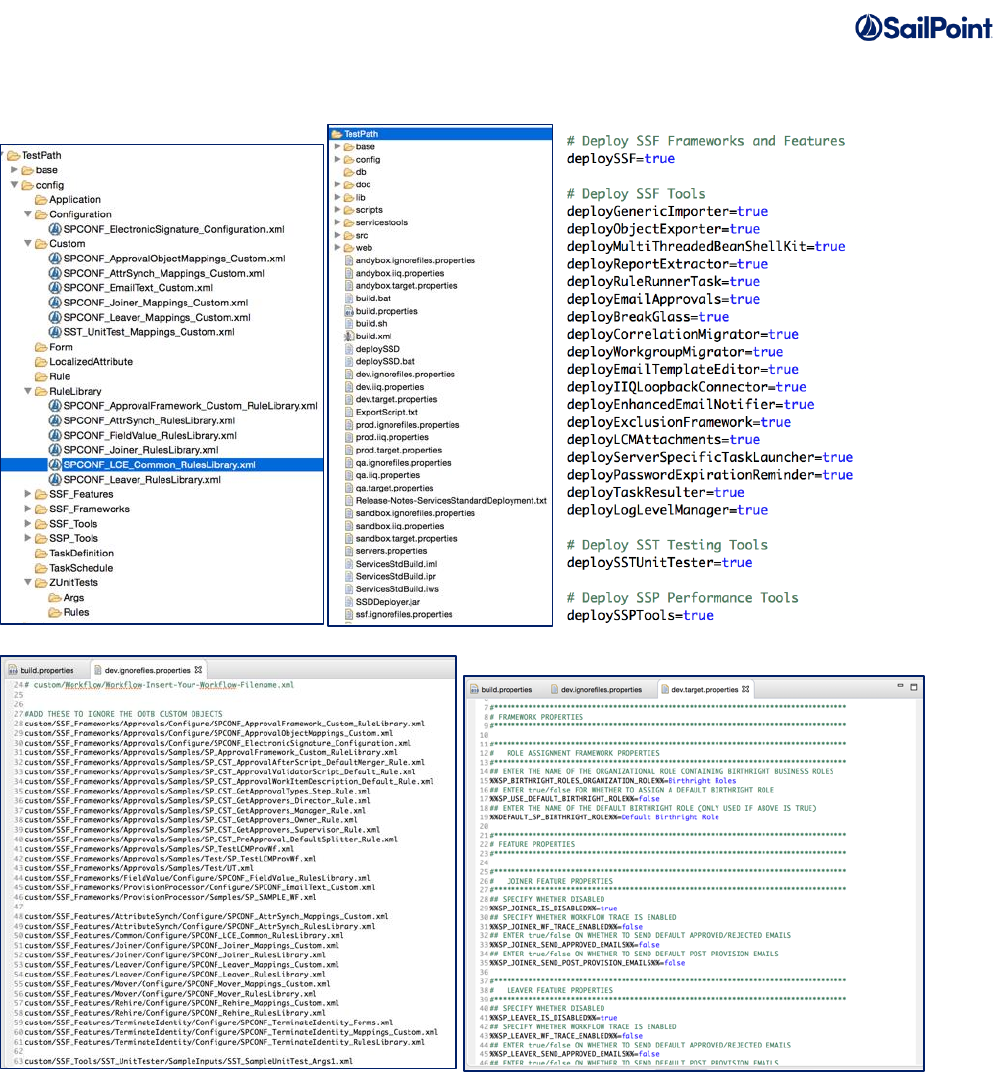Viewport: 1005px width, 1072px height.
Task: Click the TestPath root folder icon in left tree
Action: [14, 156]
